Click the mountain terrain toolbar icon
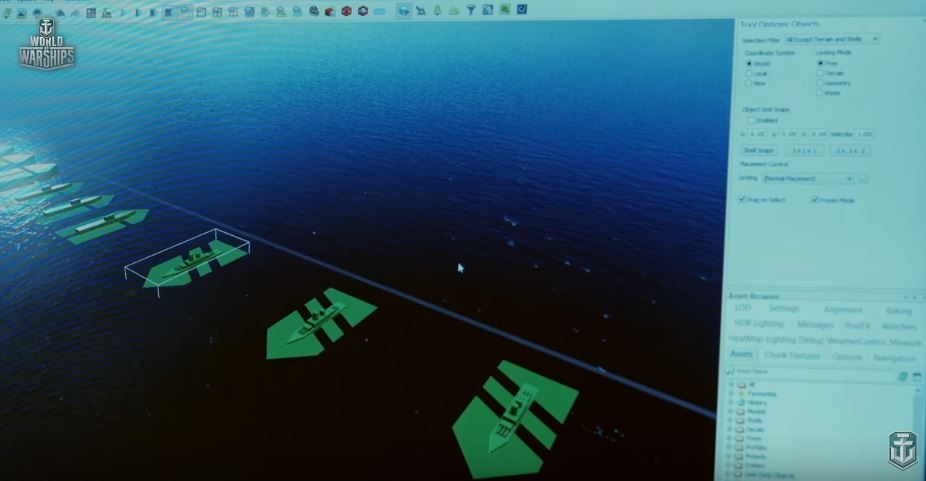Viewport: 926px width, 481px height. point(454,10)
